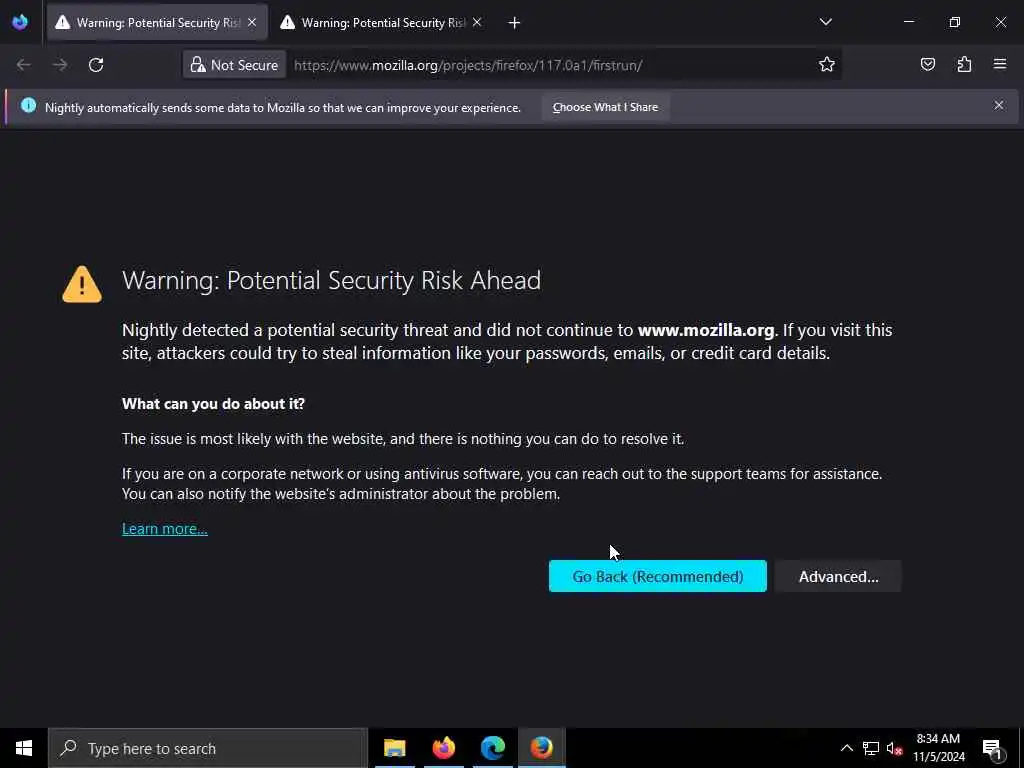Open Firefox from the taskbar
Screen dimensions: 1024x768
pos(443,748)
